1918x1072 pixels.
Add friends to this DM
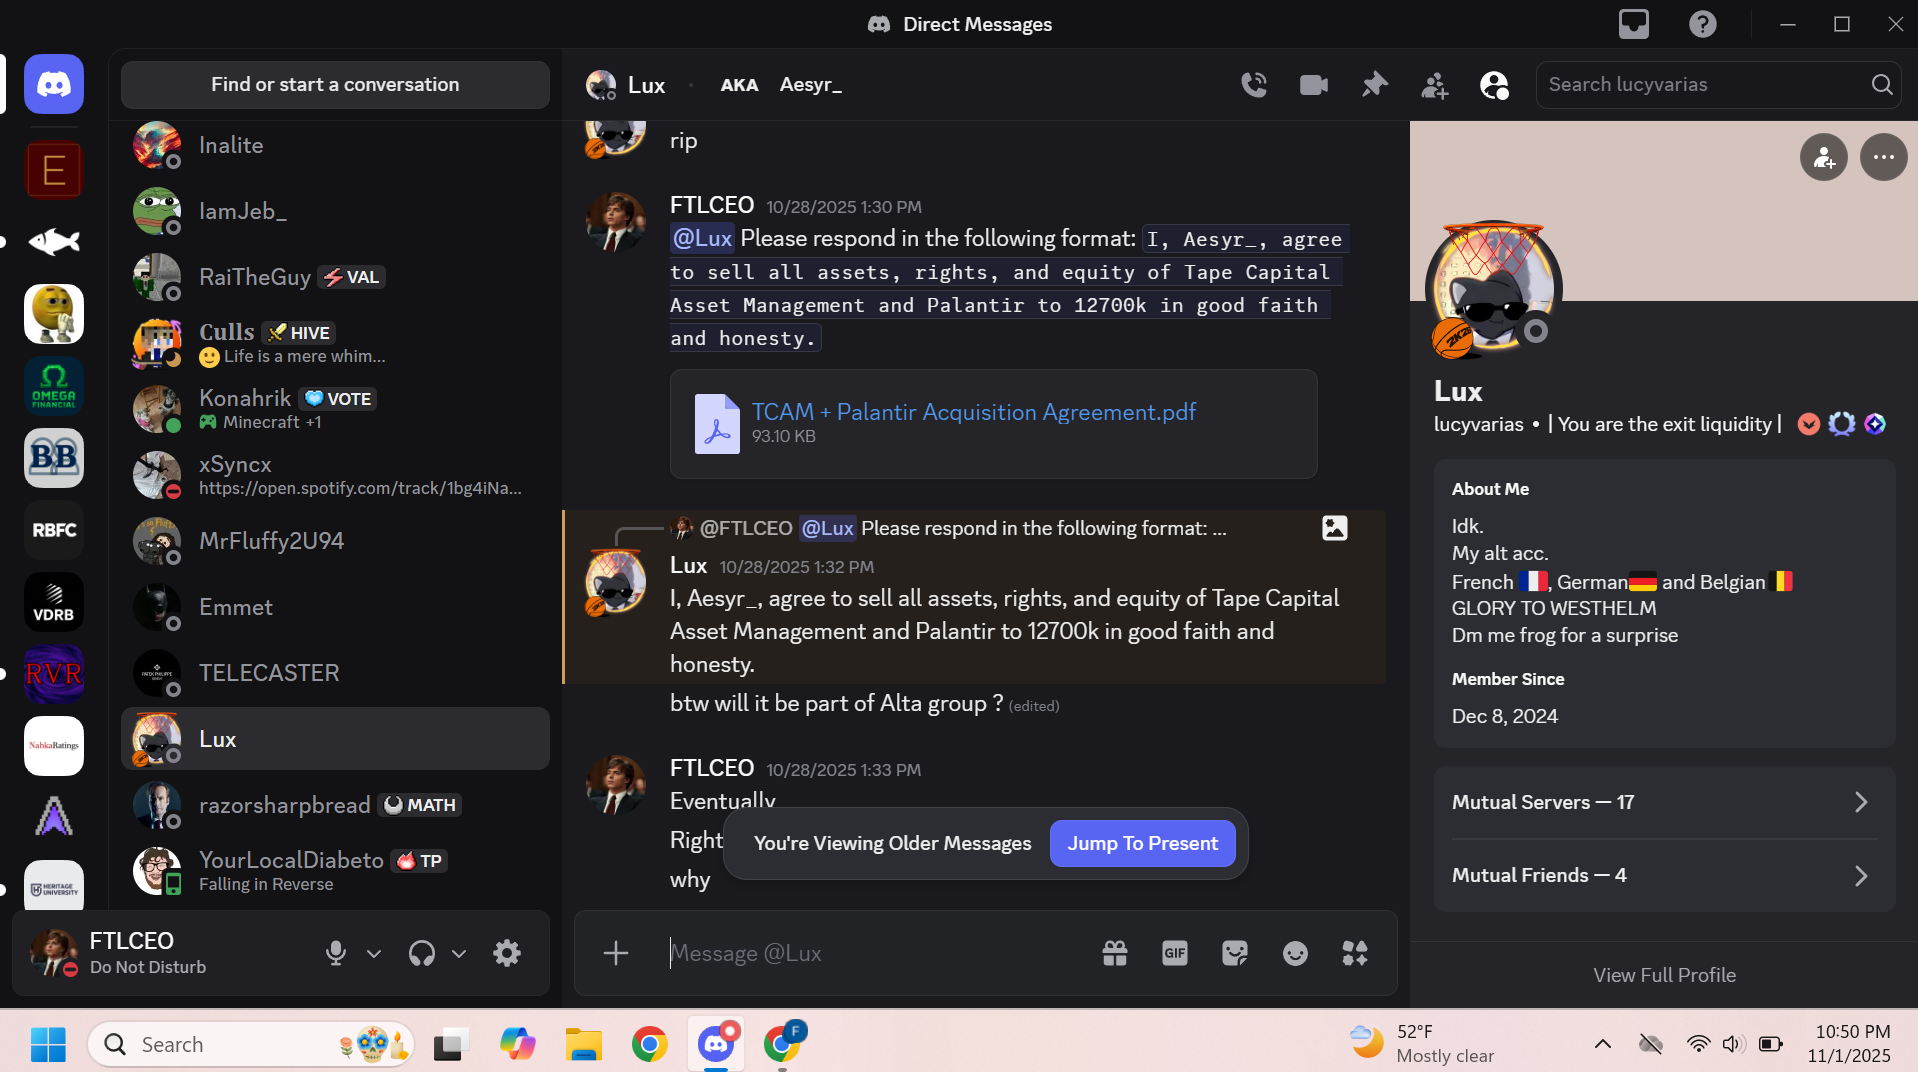coord(1434,85)
